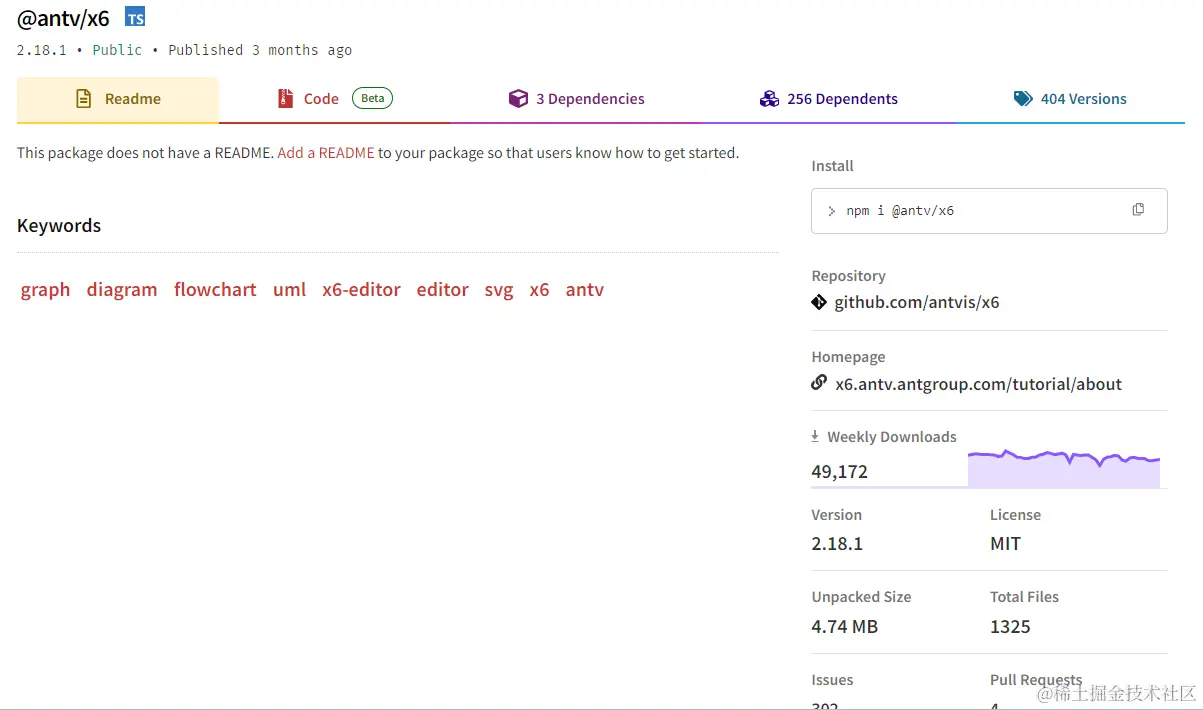This screenshot has width=1203, height=710.
Task: Copy the npm install command
Action: click(x=1138, y=210)
